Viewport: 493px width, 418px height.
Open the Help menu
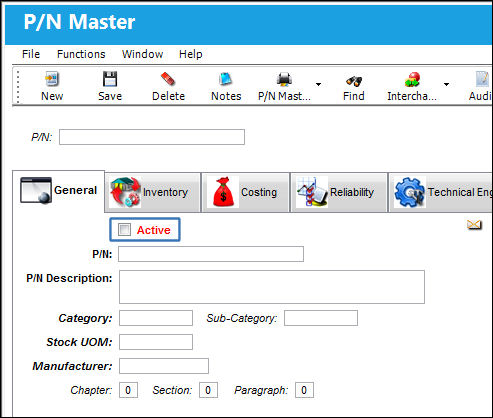tap(190, 54)
